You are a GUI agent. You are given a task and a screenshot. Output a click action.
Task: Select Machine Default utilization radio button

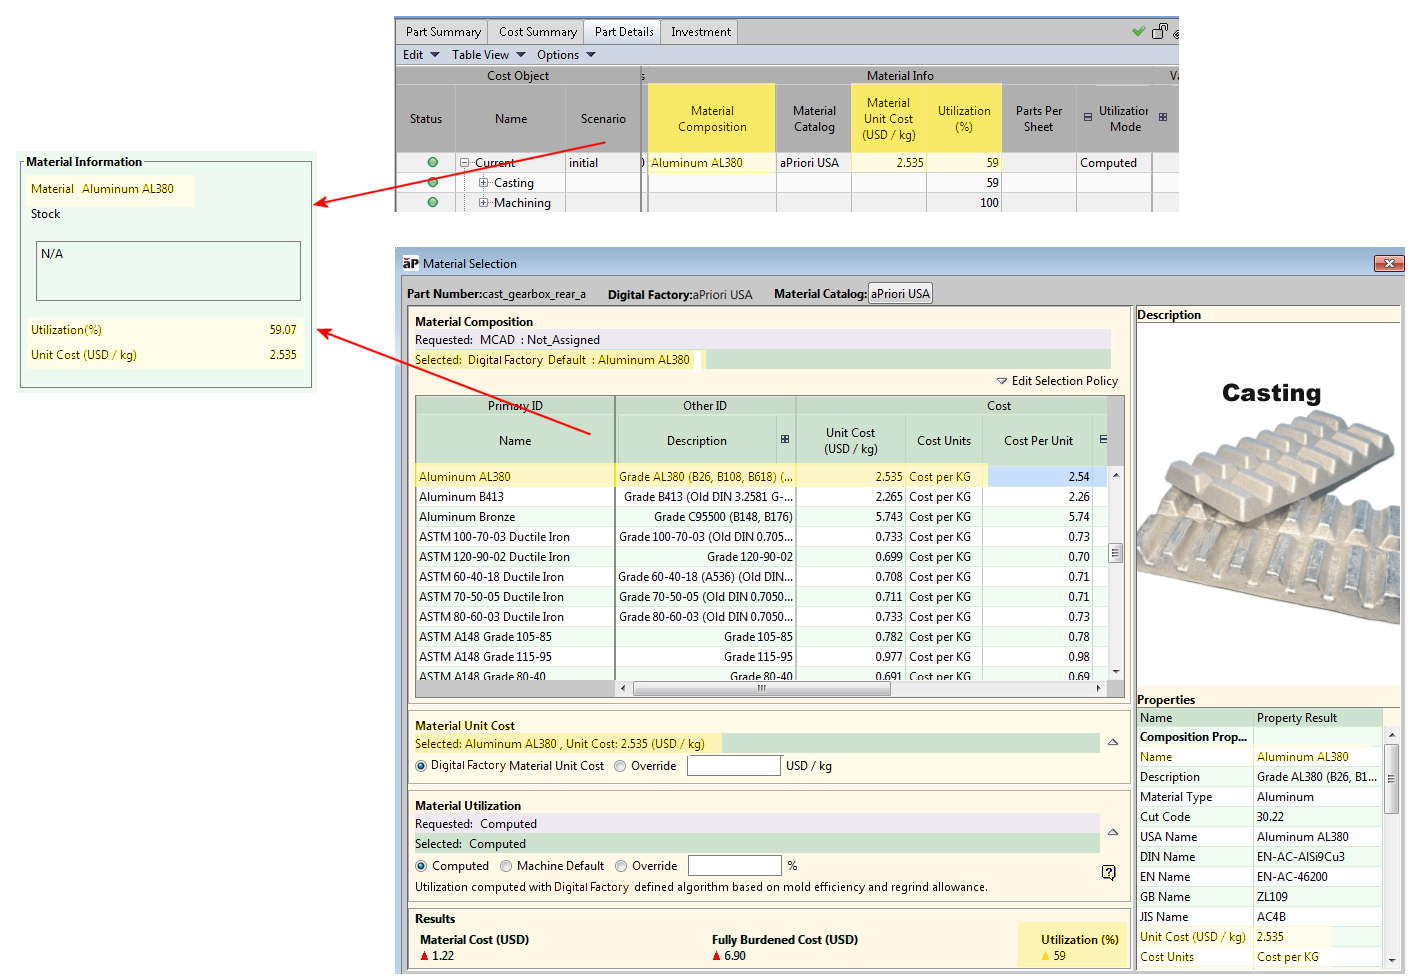coord(506,866)
